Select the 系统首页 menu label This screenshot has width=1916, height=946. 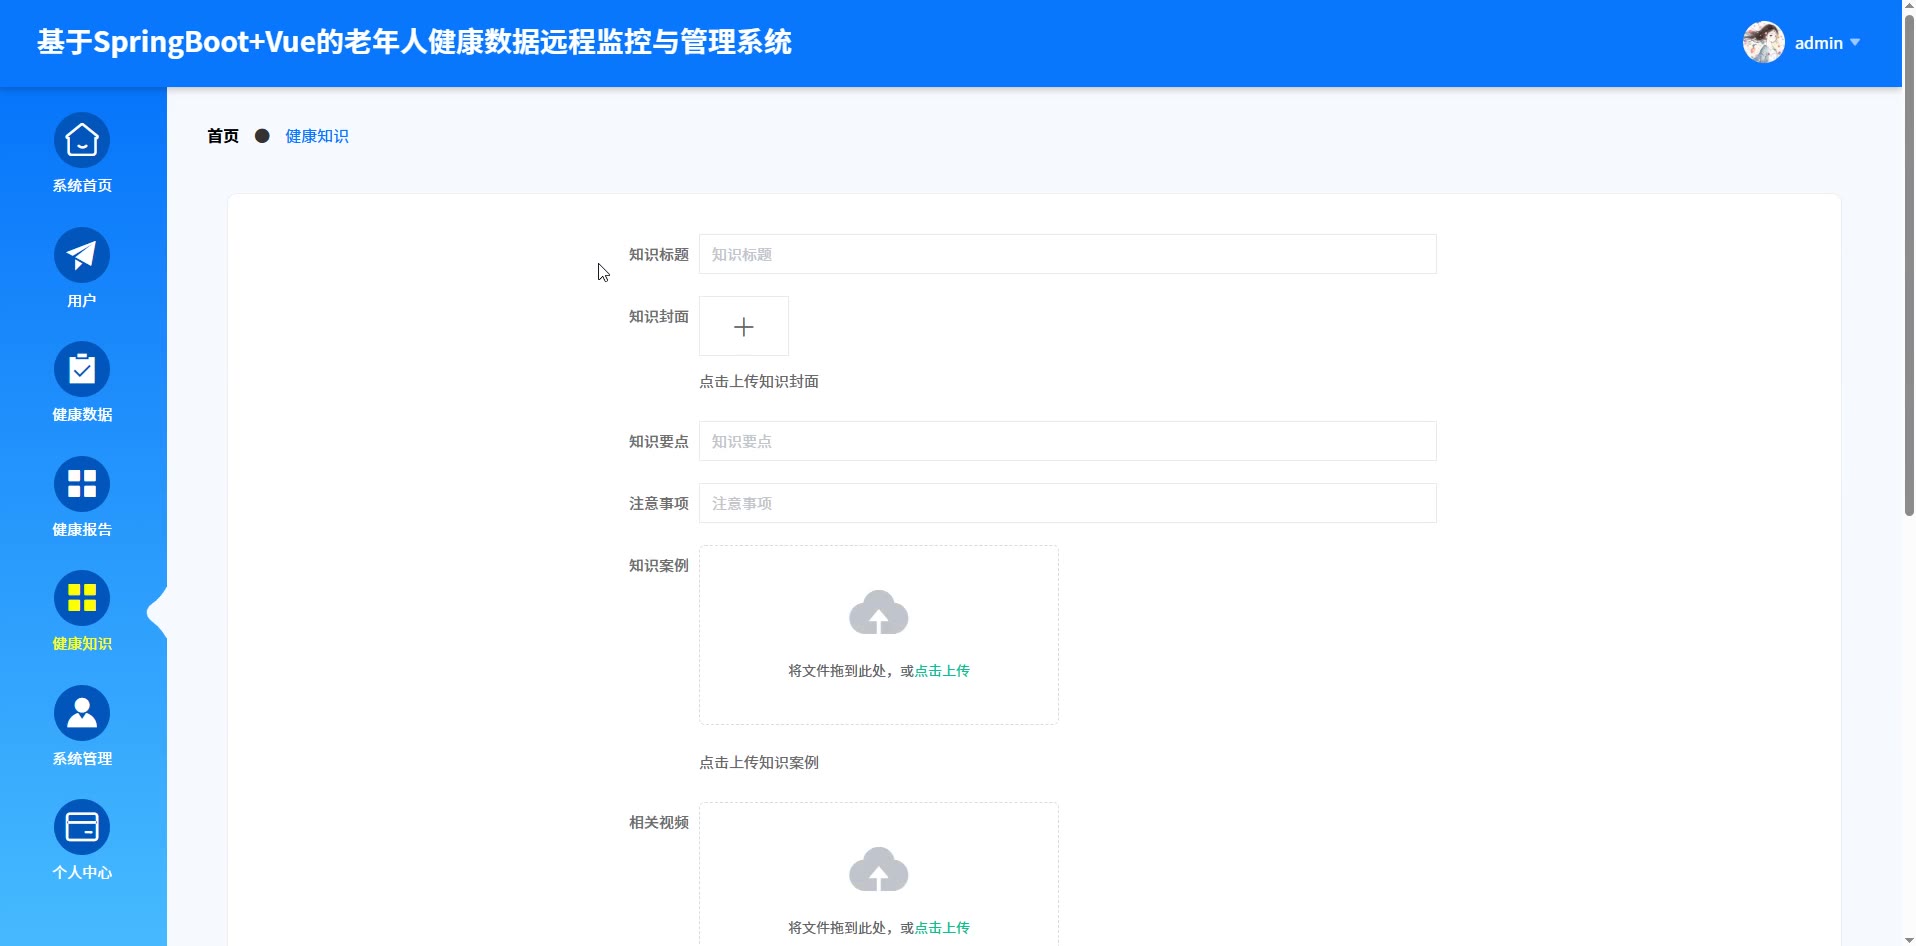(82, 186)
